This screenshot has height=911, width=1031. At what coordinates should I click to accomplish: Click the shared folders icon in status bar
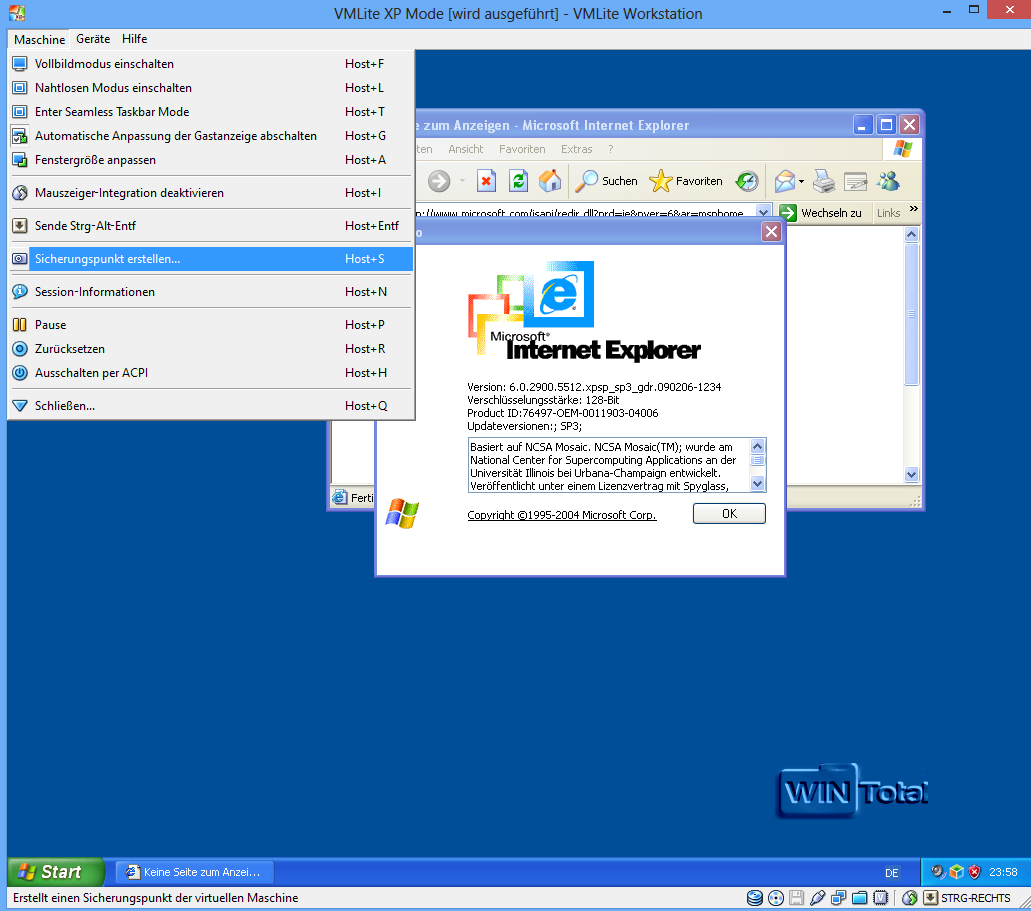[x=859, y=898]
